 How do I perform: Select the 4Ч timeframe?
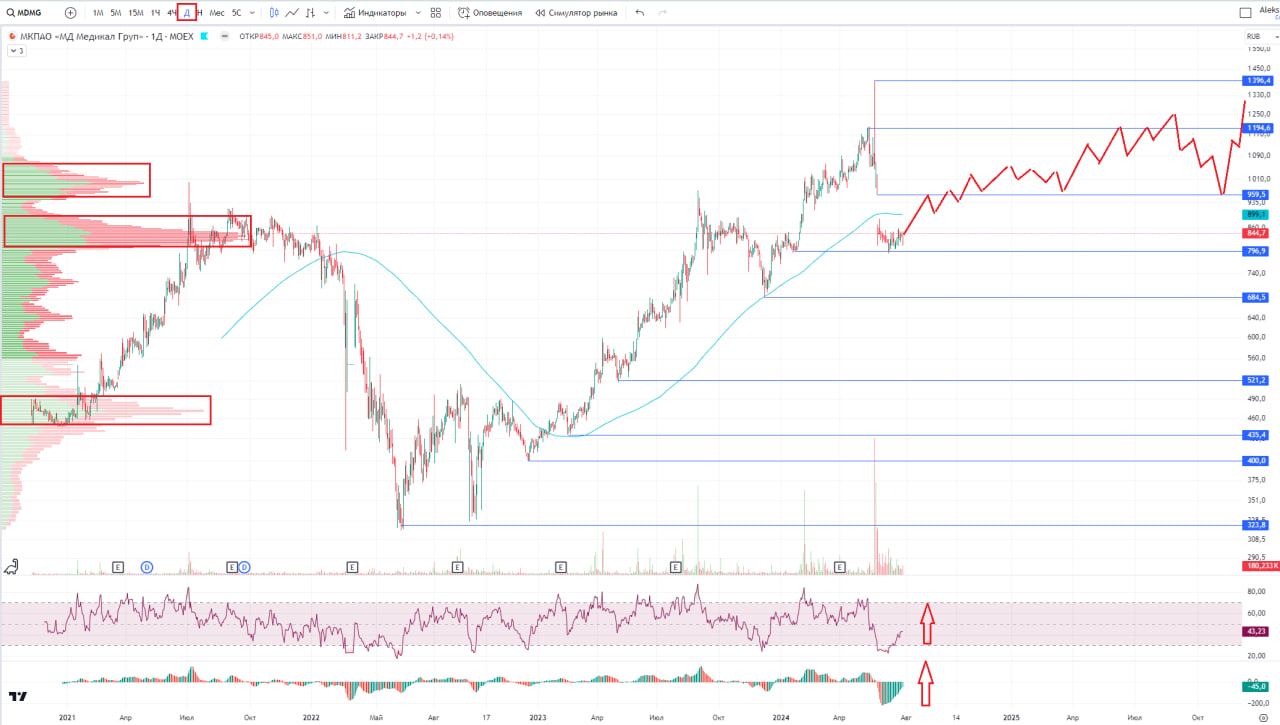(172, 13)
